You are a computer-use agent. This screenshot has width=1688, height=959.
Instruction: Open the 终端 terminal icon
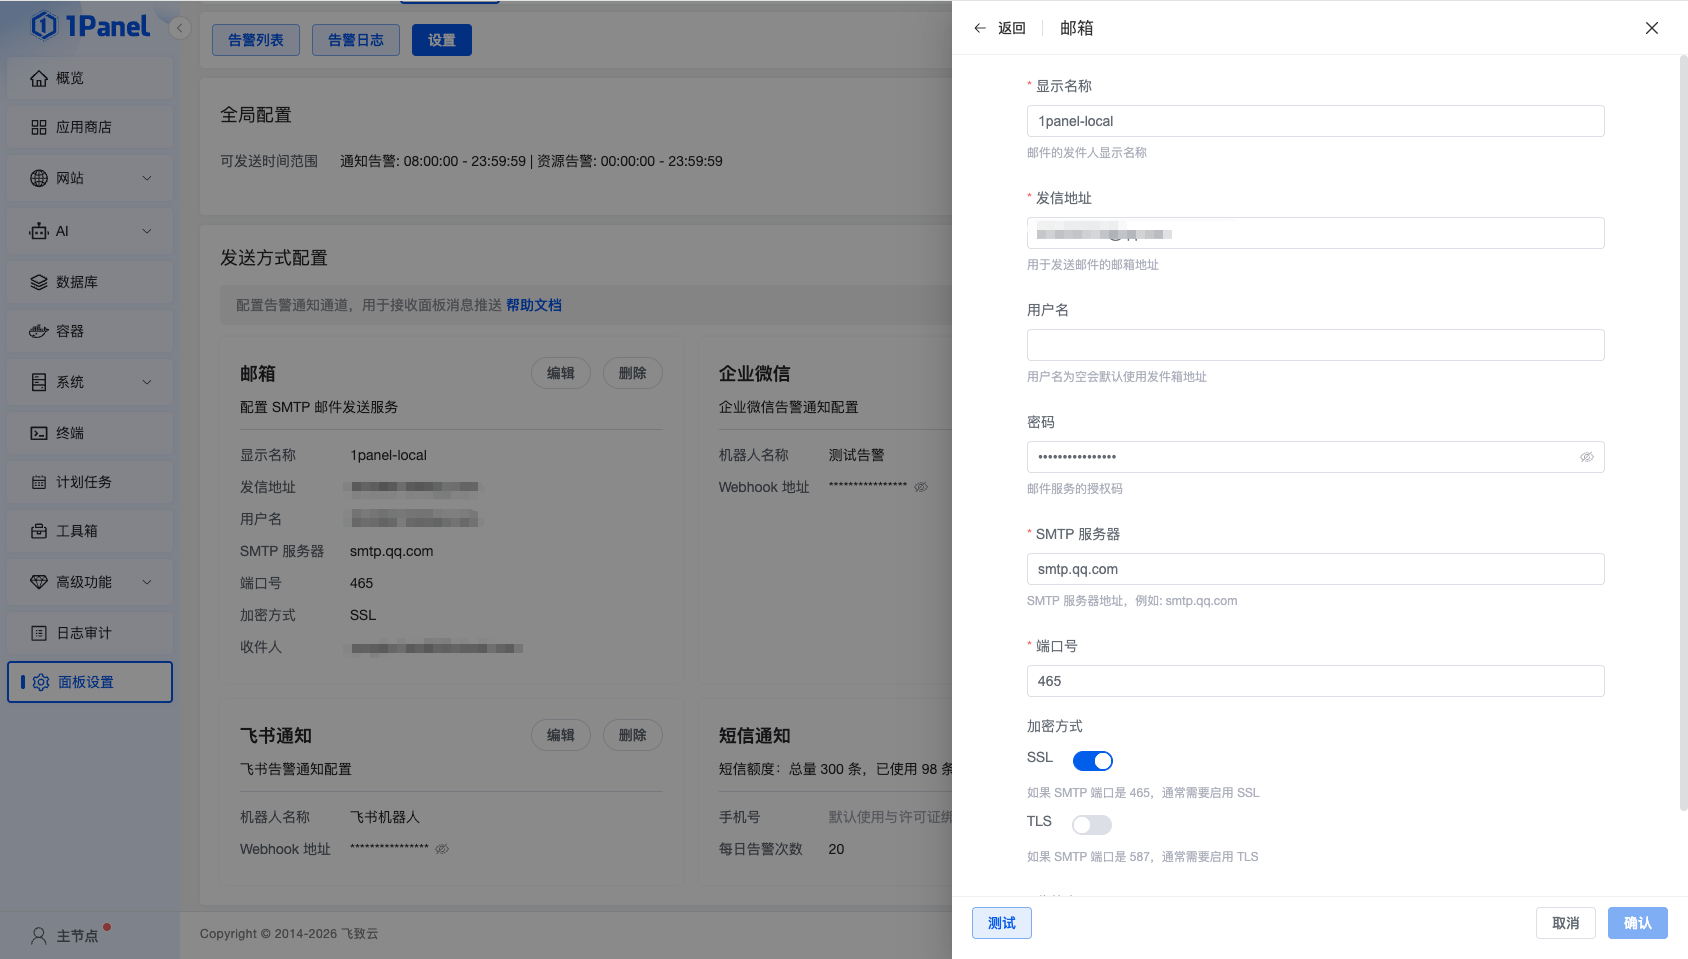point(39,433)
